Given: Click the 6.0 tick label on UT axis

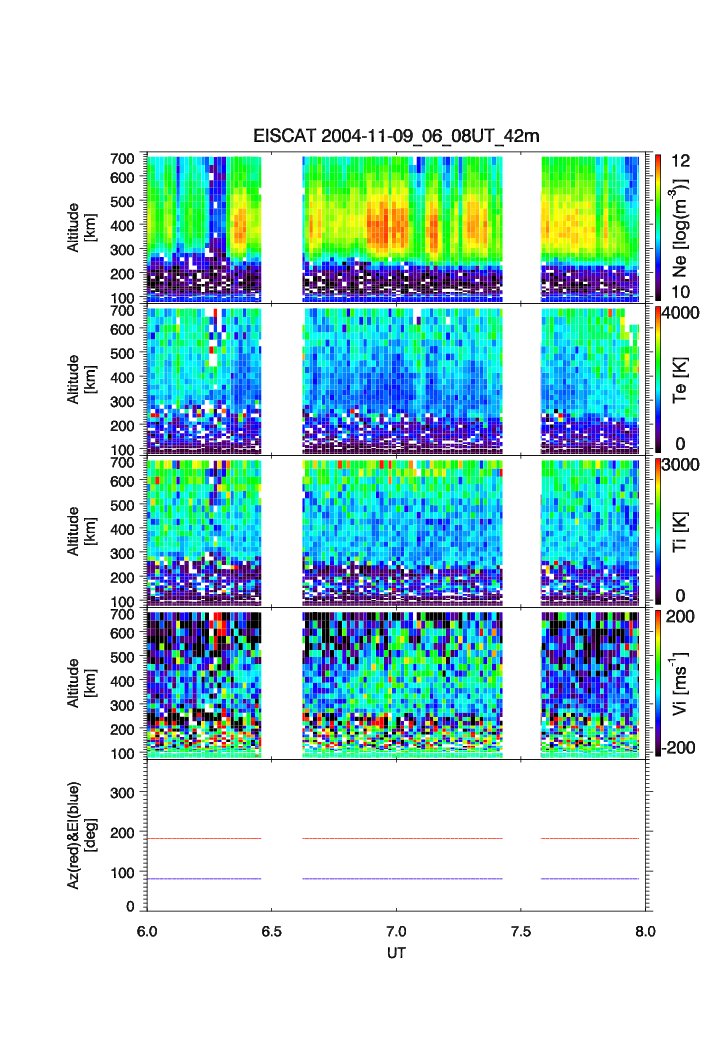Looking at the screenshot, I should click(x=147, y=930).
